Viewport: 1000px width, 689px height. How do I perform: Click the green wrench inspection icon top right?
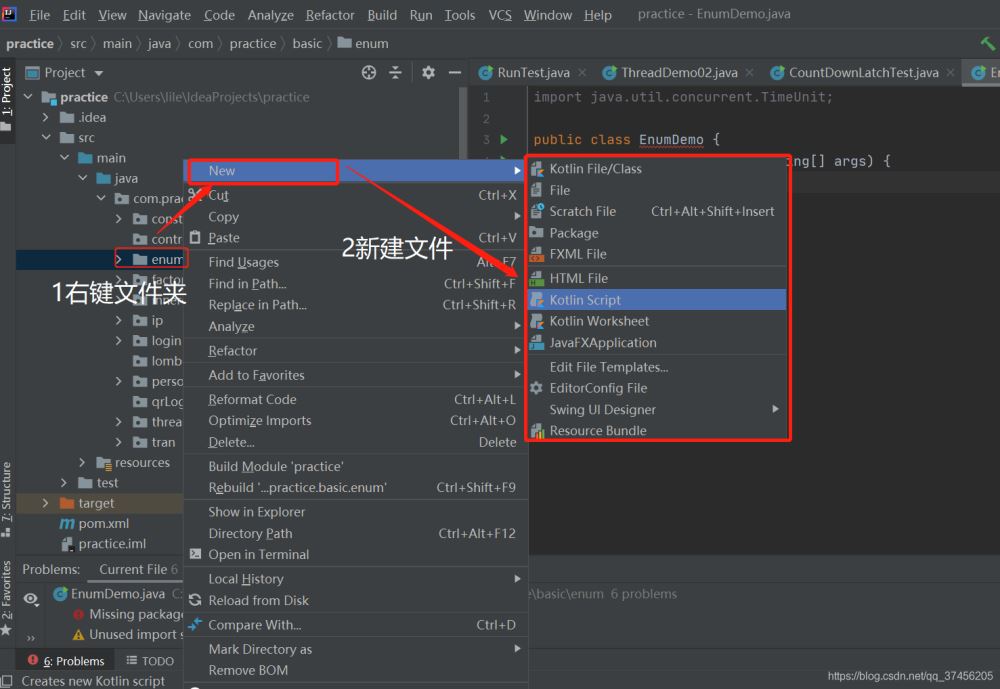pos(988,43)
